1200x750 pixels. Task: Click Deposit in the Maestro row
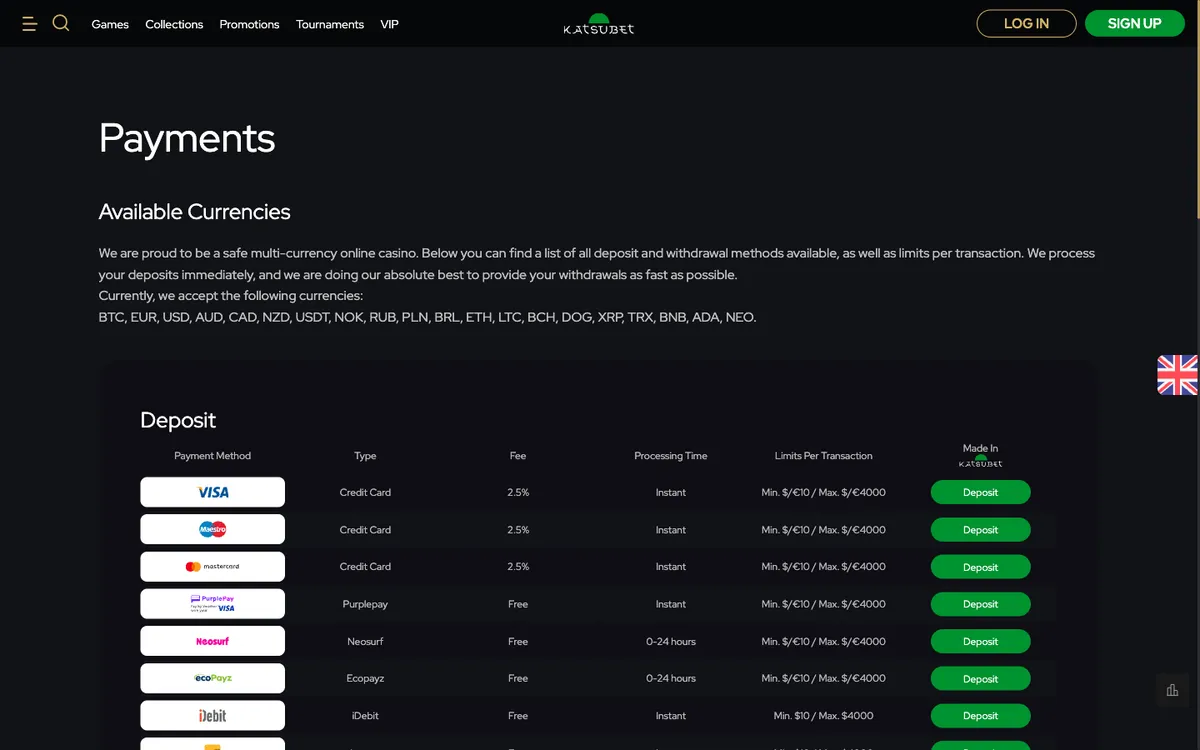(x=981, y=530)
